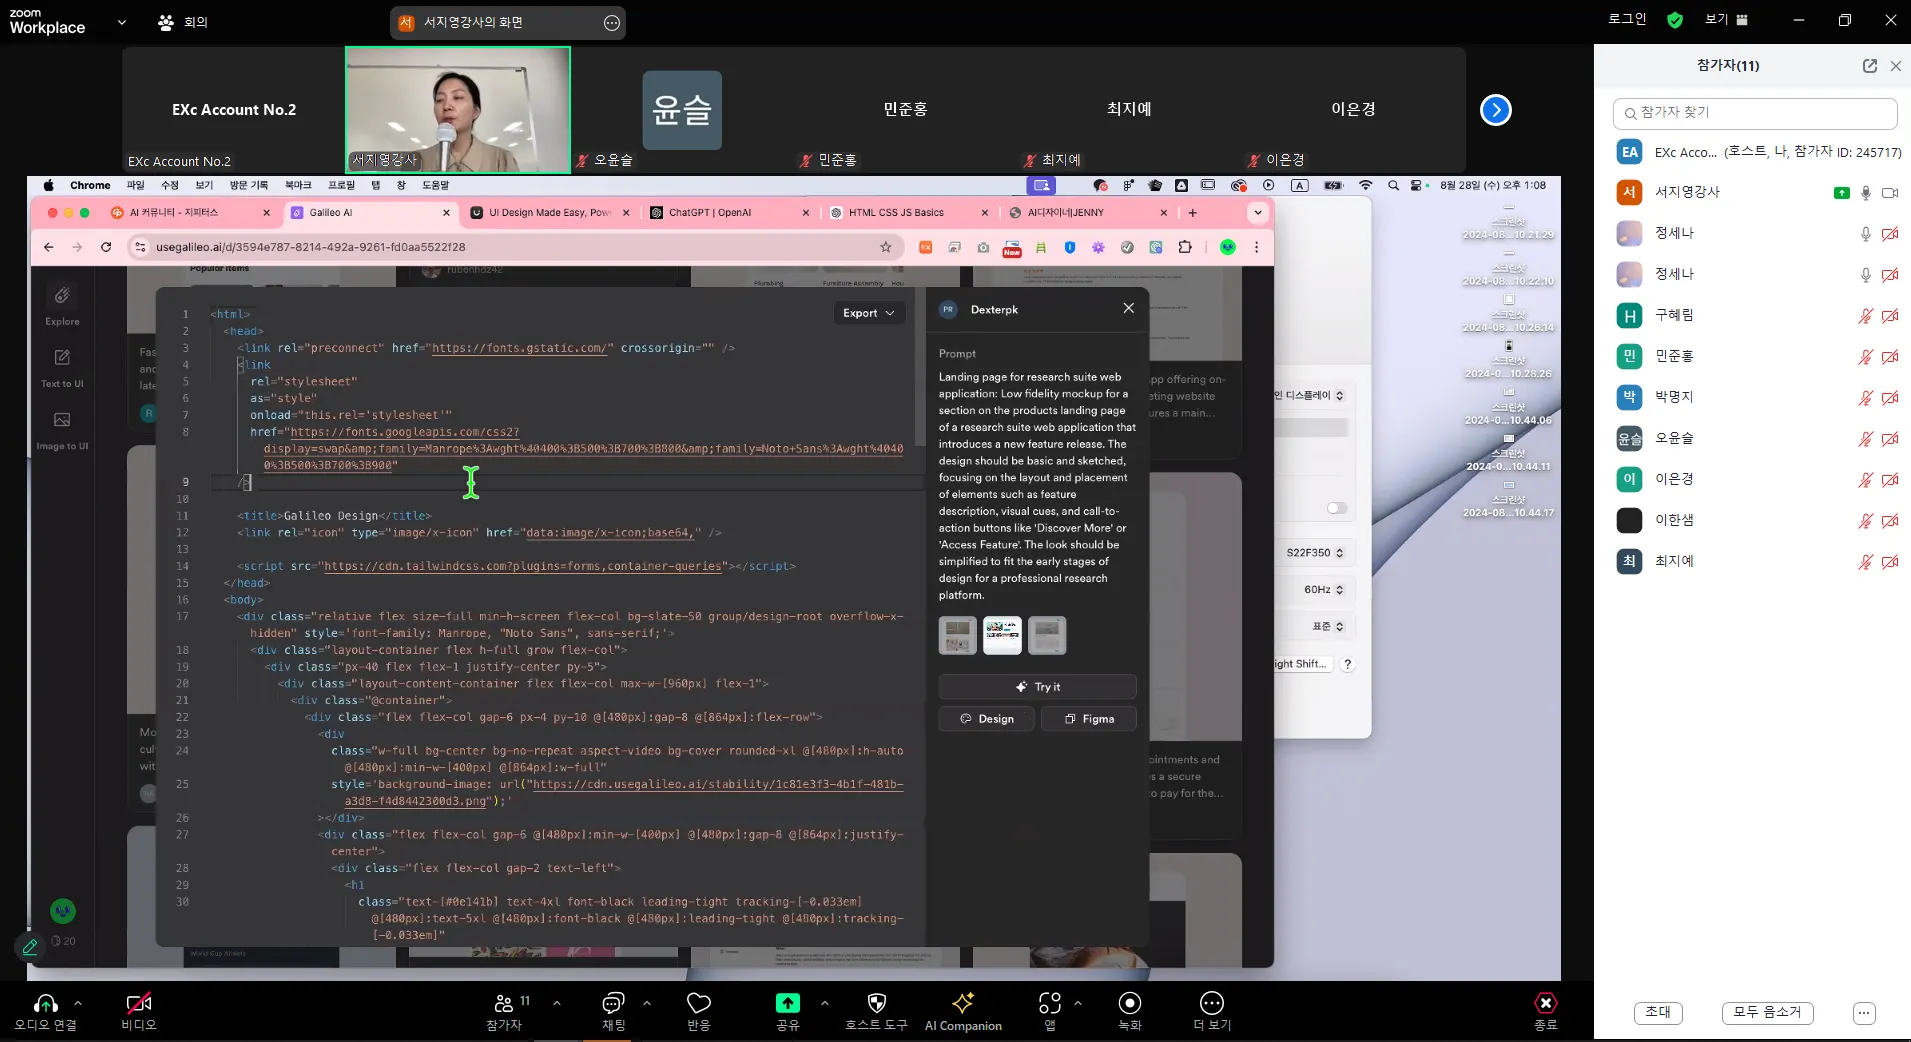
Task: Open Zoom Workplace dropdown chevron
Action: pyautogui.click(x=122, y=22)
